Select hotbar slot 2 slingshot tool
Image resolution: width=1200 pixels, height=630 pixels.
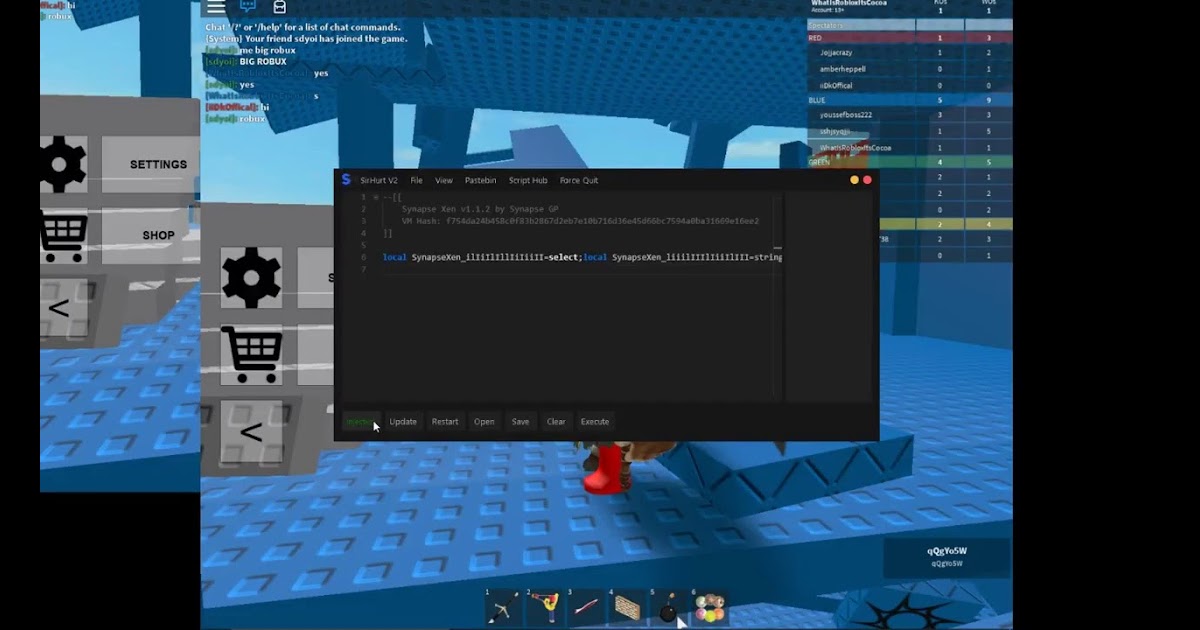[x=545, y=608]
